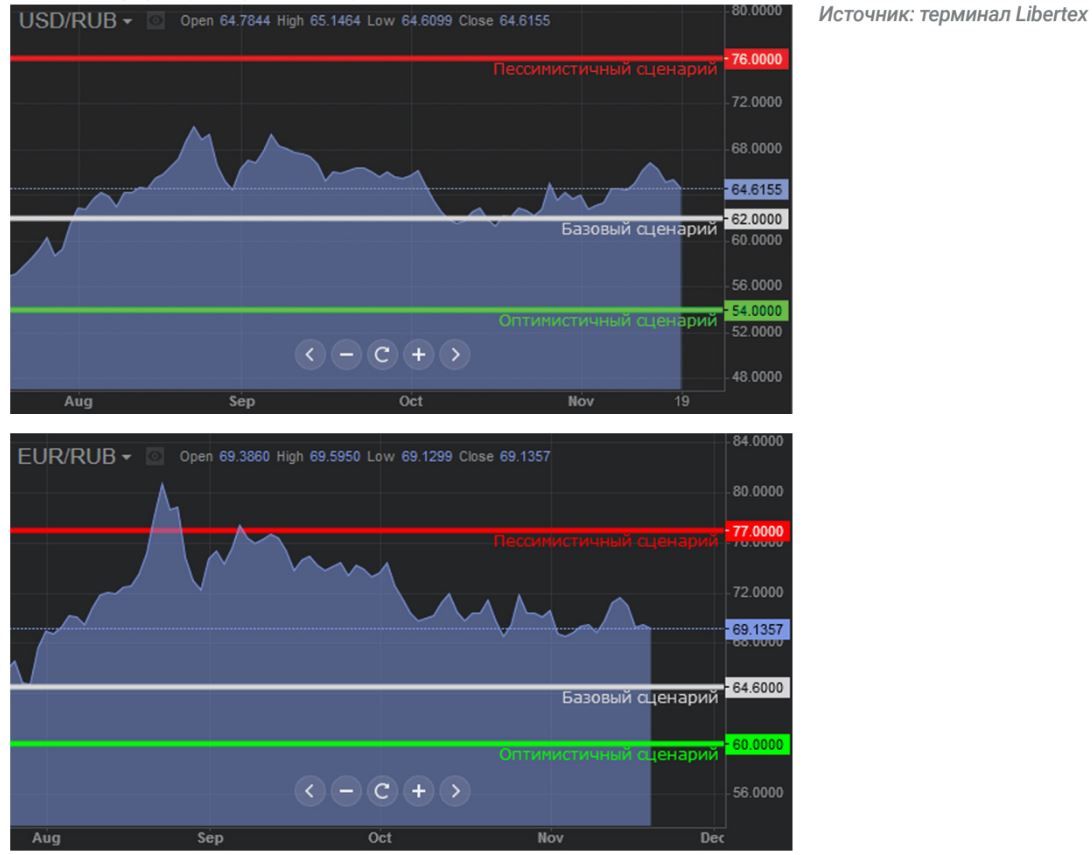This screenshot has width=1092, height=855.
Task: Zoom in USD/RUB chart with plus button
Action: tap(419, 354)
